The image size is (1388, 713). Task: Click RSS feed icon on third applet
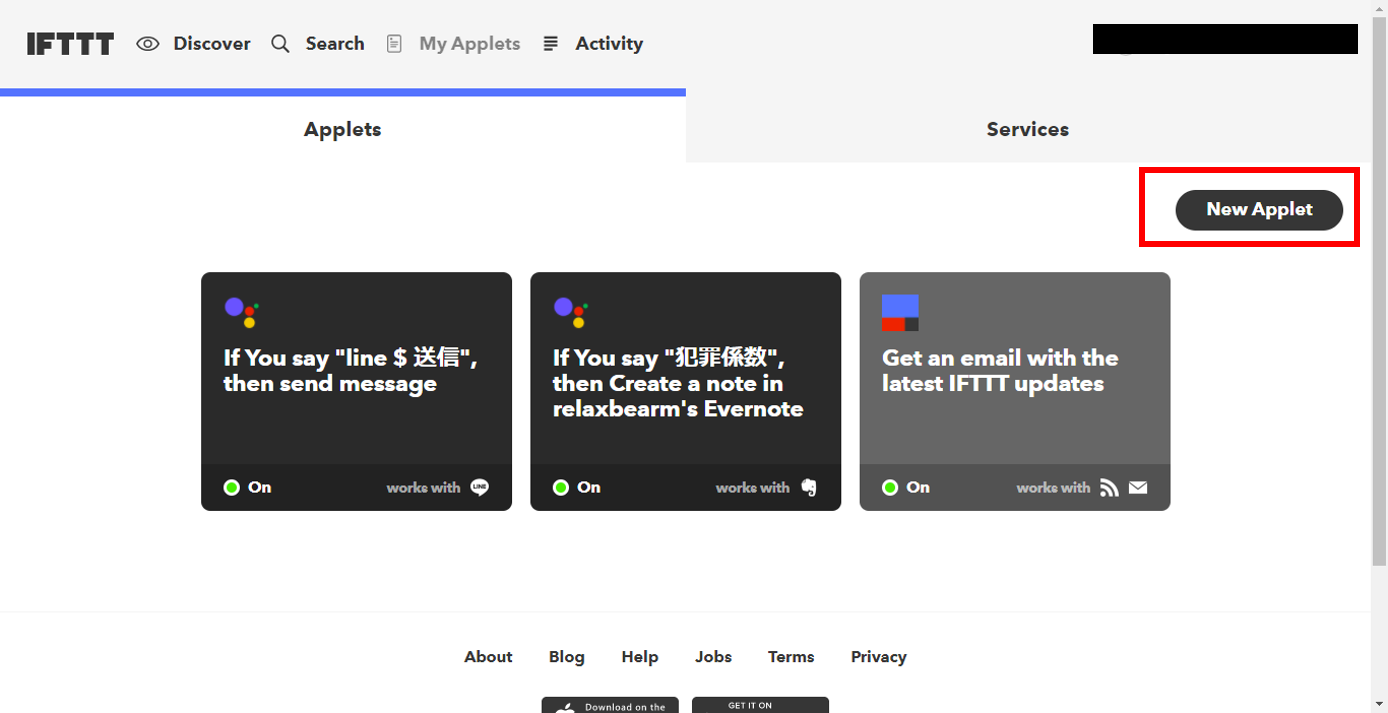(1109, 488)
